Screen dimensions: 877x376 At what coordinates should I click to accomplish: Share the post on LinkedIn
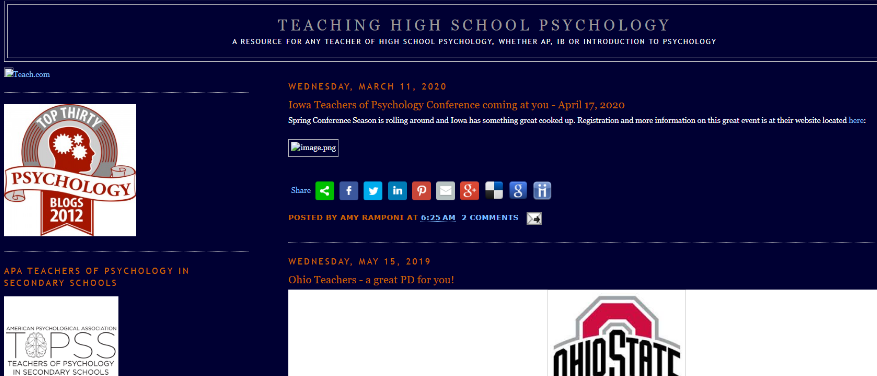(x=397, y=191)
